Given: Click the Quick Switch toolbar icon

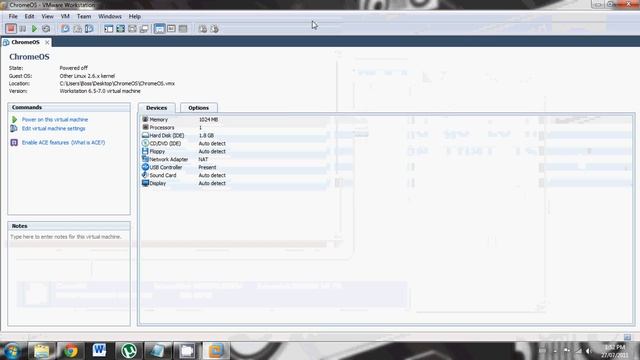Looking at the screenshot, I should tap(132, 29).
